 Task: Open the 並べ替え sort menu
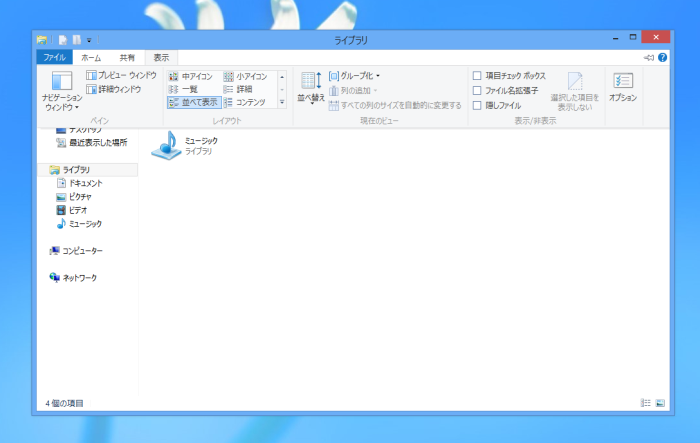311,88
